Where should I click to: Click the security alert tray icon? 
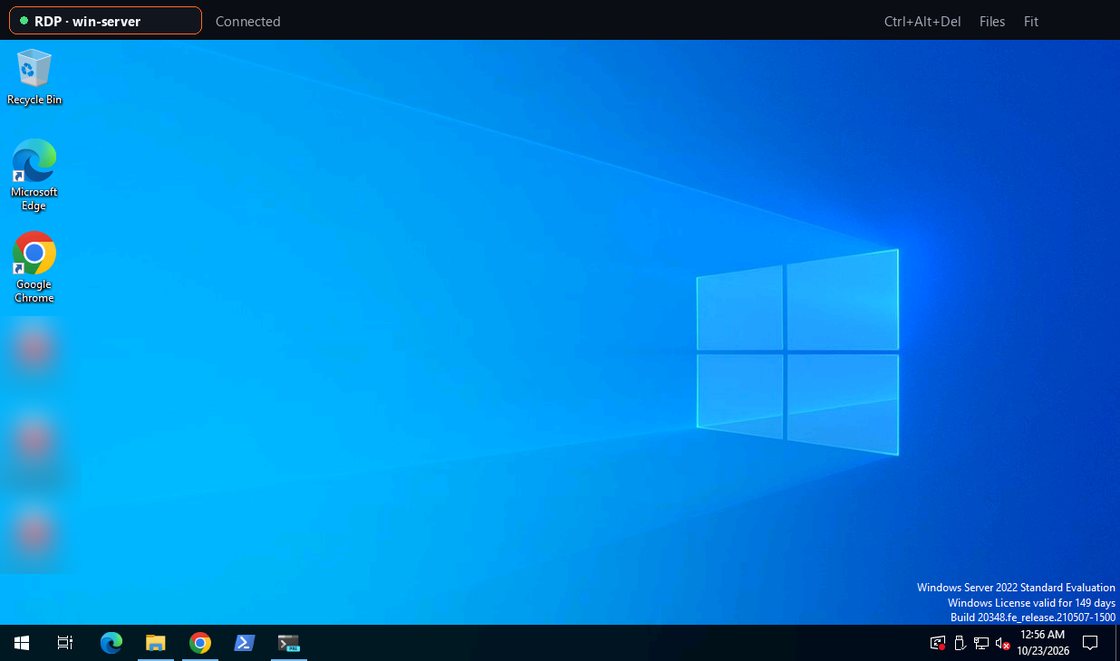pos(938,643)
